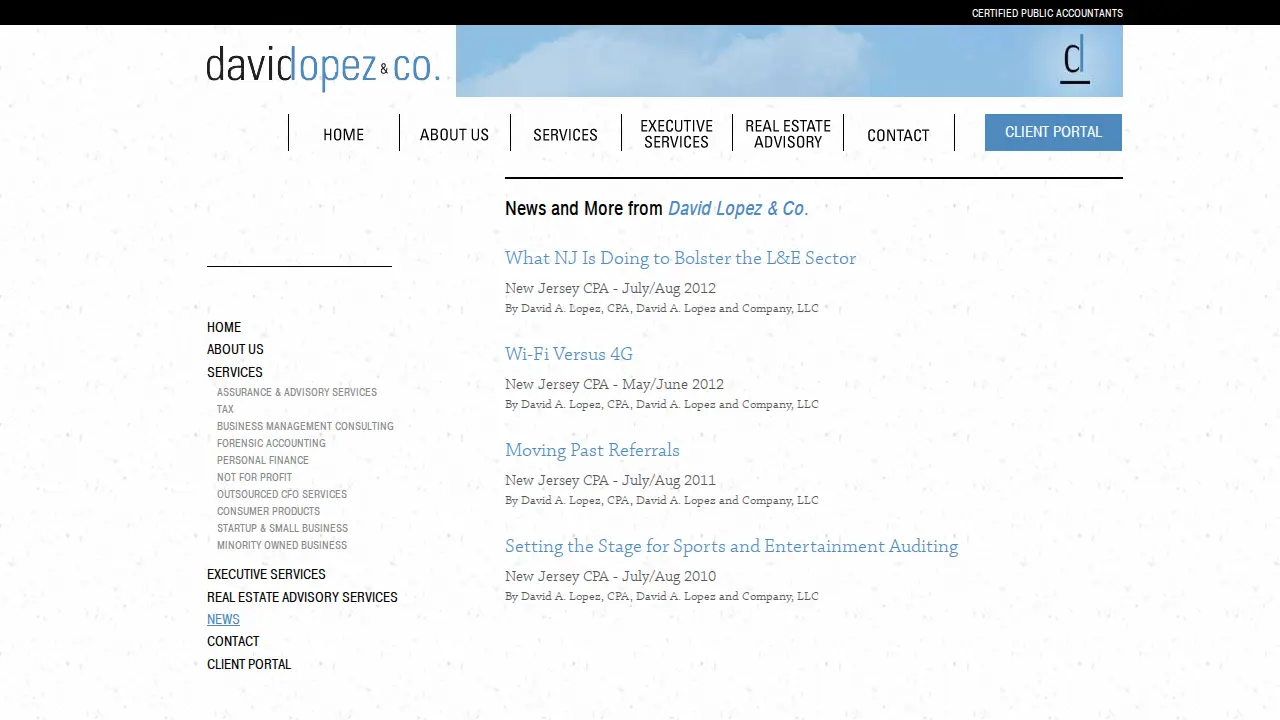1280x720 pixels.
Task: Select Not For Profit in the sidebar
Action: coord(255,477)
